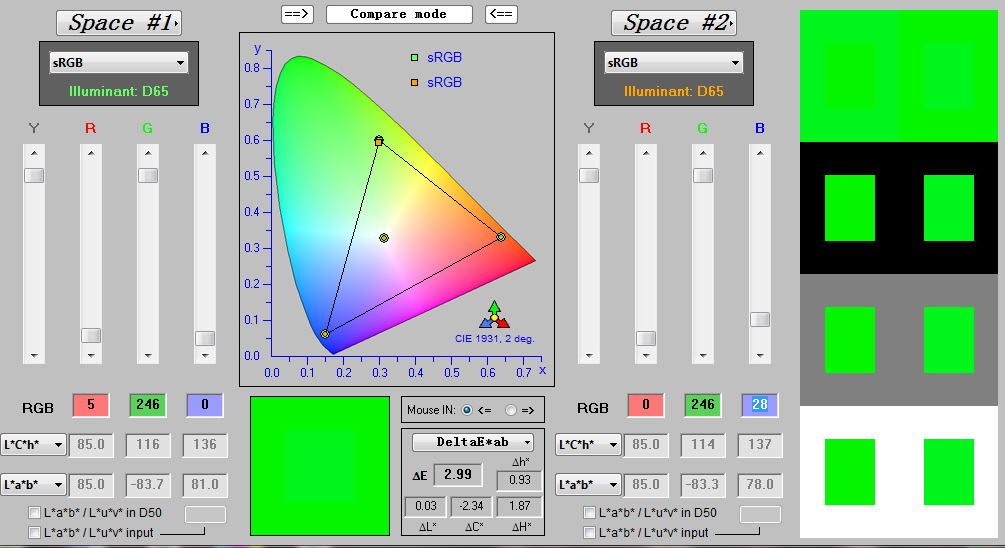This screenshot has height=548, width=1005.
Task: Click down arrow of Space #2 B slider
Action: tap(760, 356)
